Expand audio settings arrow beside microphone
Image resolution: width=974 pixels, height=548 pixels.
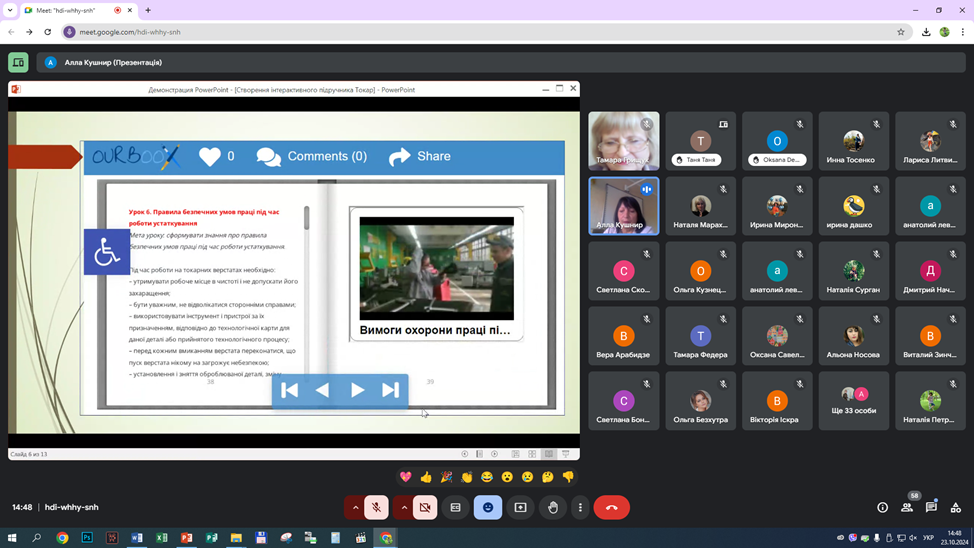(355, 508)
